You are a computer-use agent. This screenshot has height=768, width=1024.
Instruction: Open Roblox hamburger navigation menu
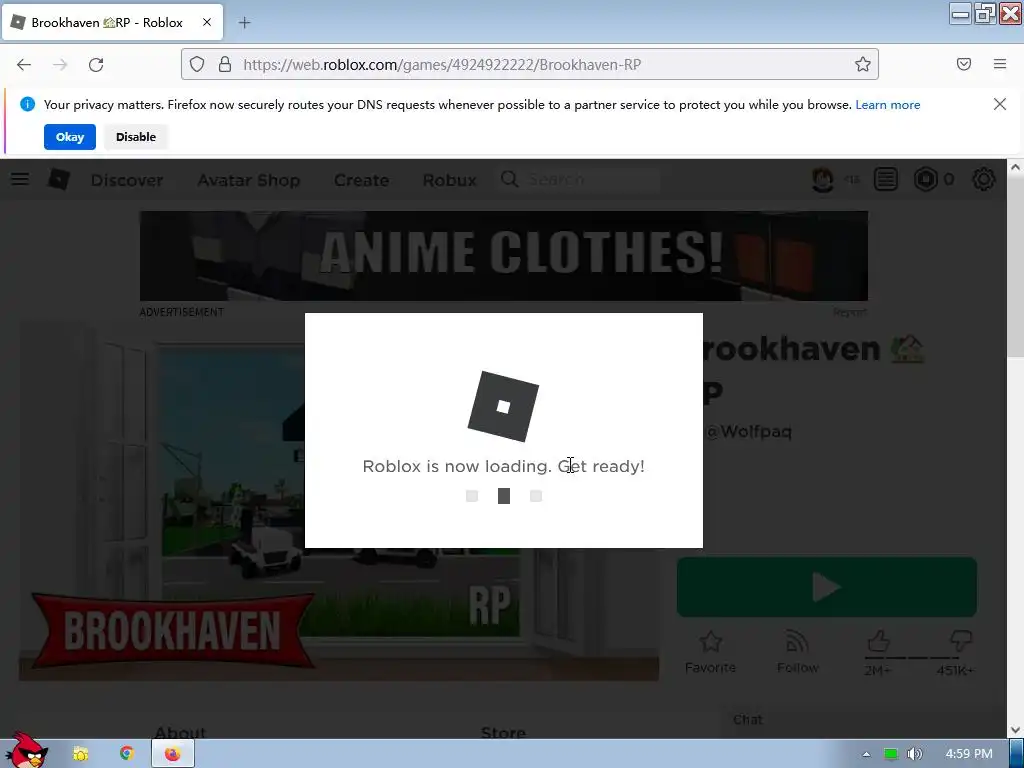(20, 179)
